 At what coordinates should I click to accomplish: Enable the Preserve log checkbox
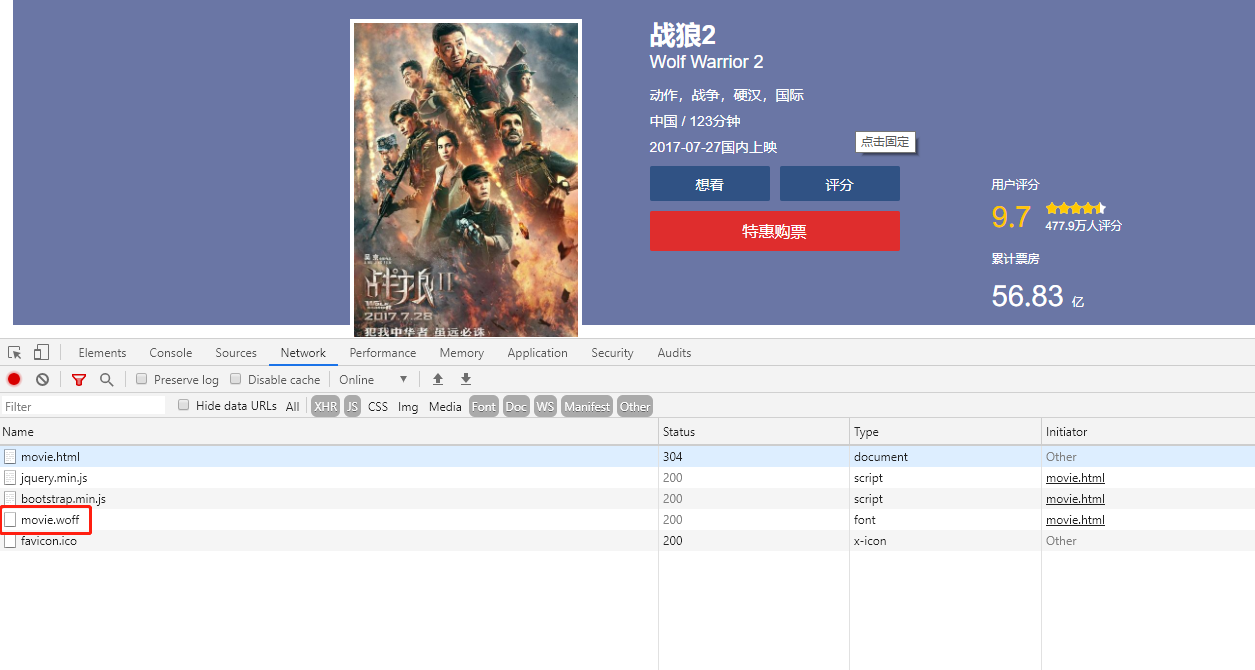[142, 379]
